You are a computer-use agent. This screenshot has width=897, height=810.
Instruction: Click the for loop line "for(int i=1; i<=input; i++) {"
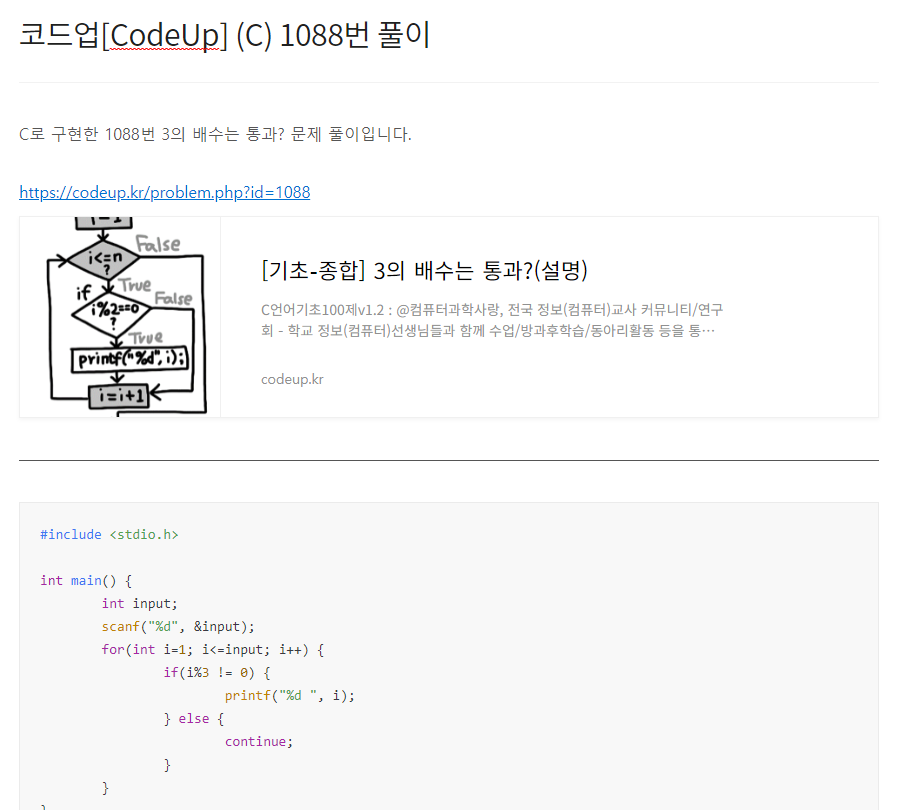[213, 650]
